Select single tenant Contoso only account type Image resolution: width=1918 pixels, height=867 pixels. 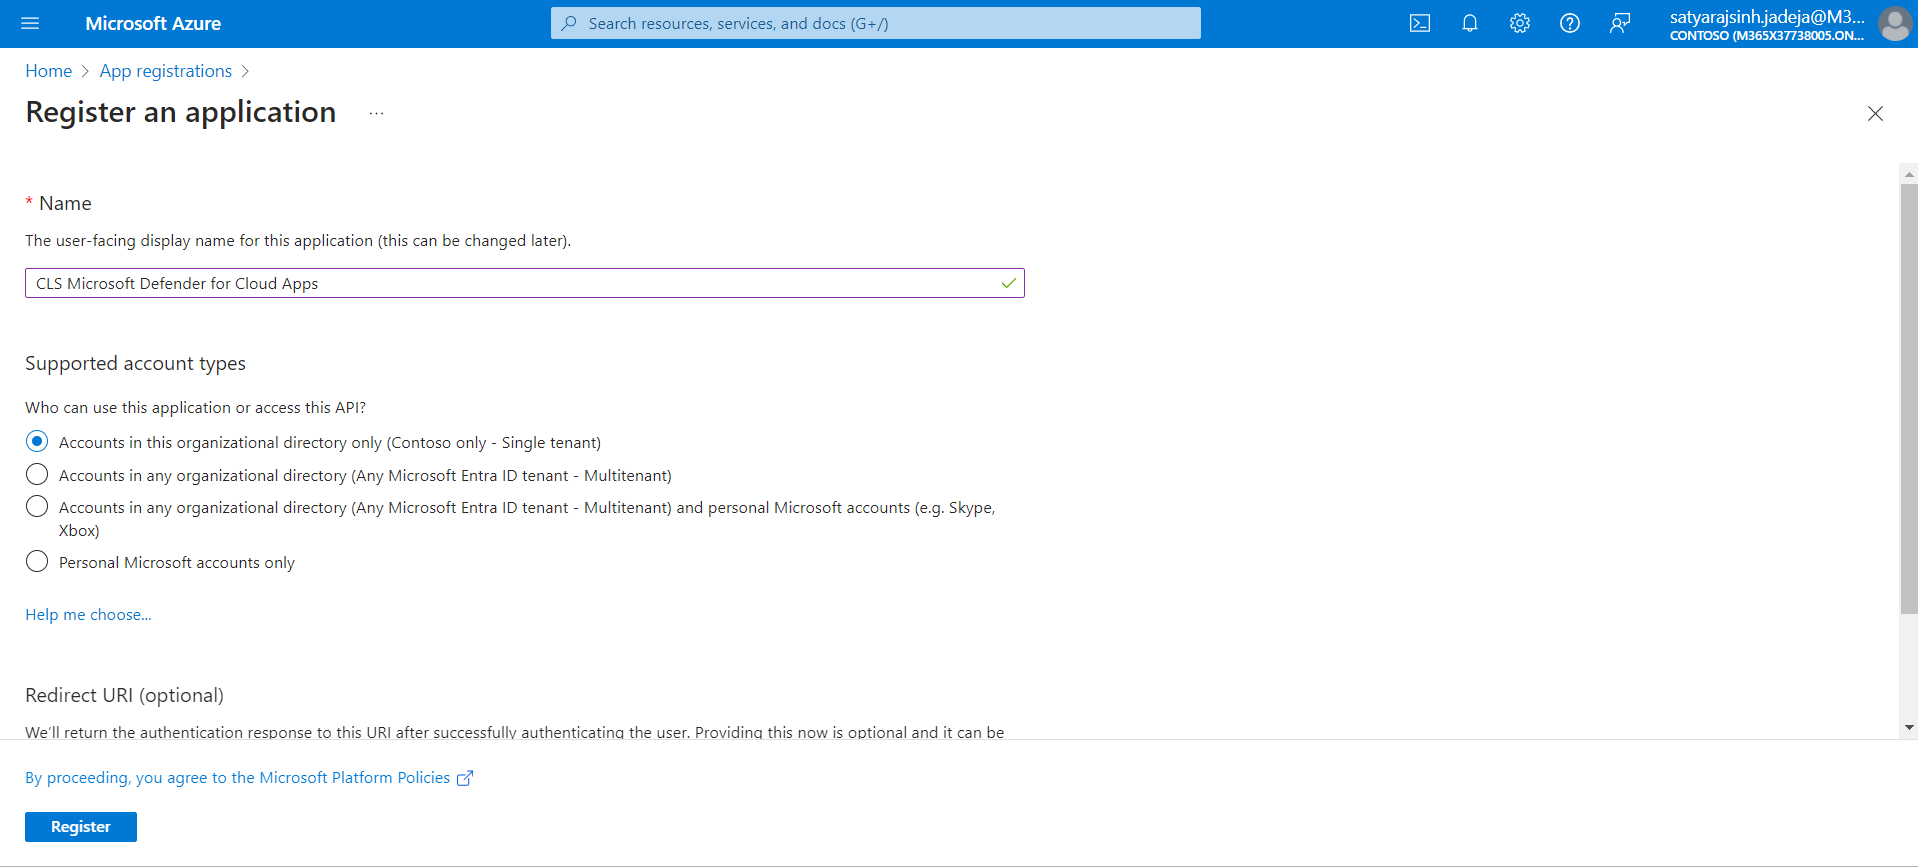click(x=37, y=441)
